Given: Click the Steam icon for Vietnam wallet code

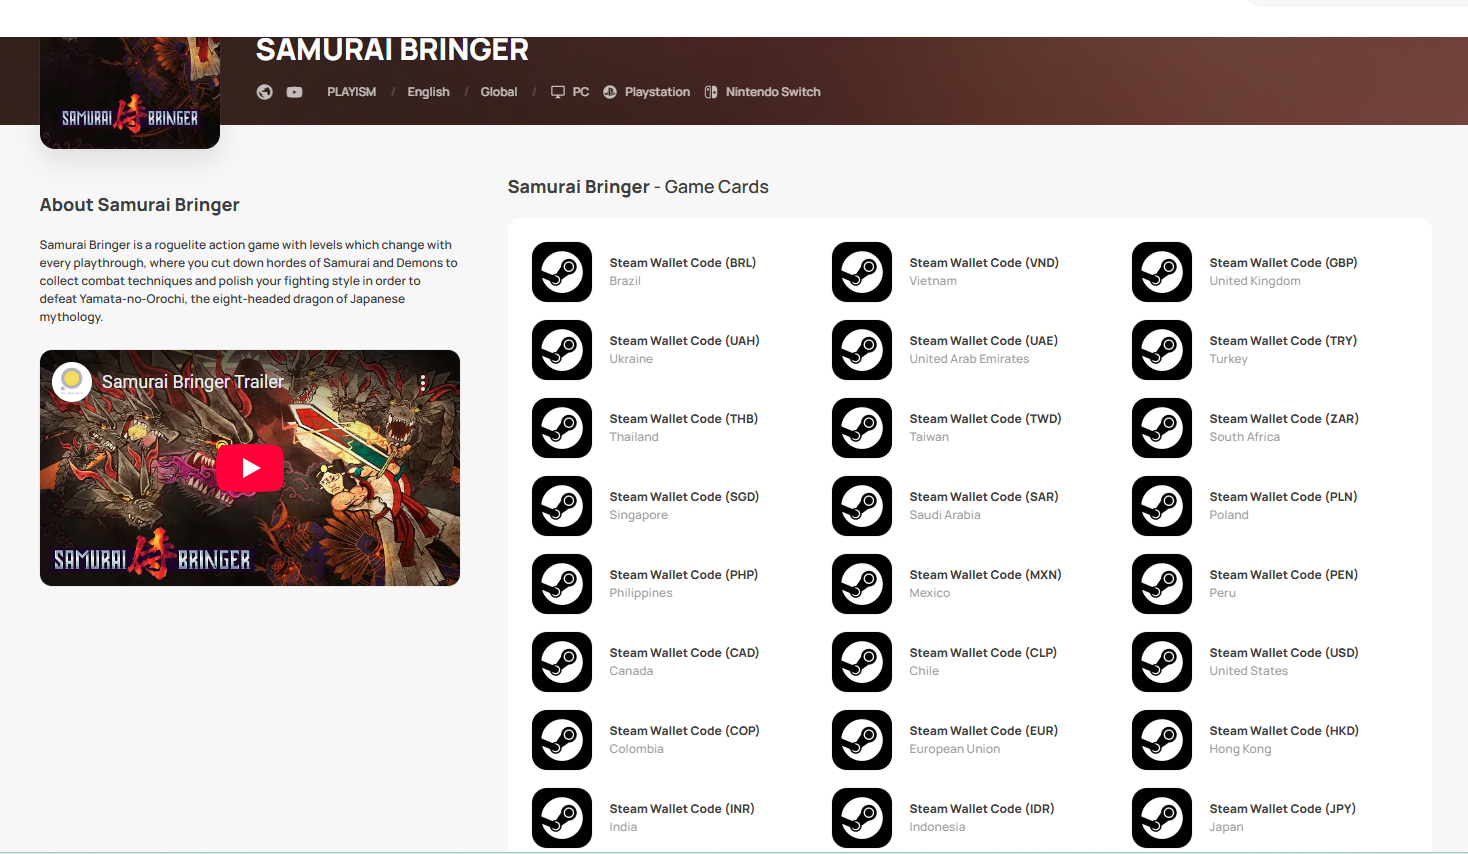Looking at the screenshot, I should point(862,272).
